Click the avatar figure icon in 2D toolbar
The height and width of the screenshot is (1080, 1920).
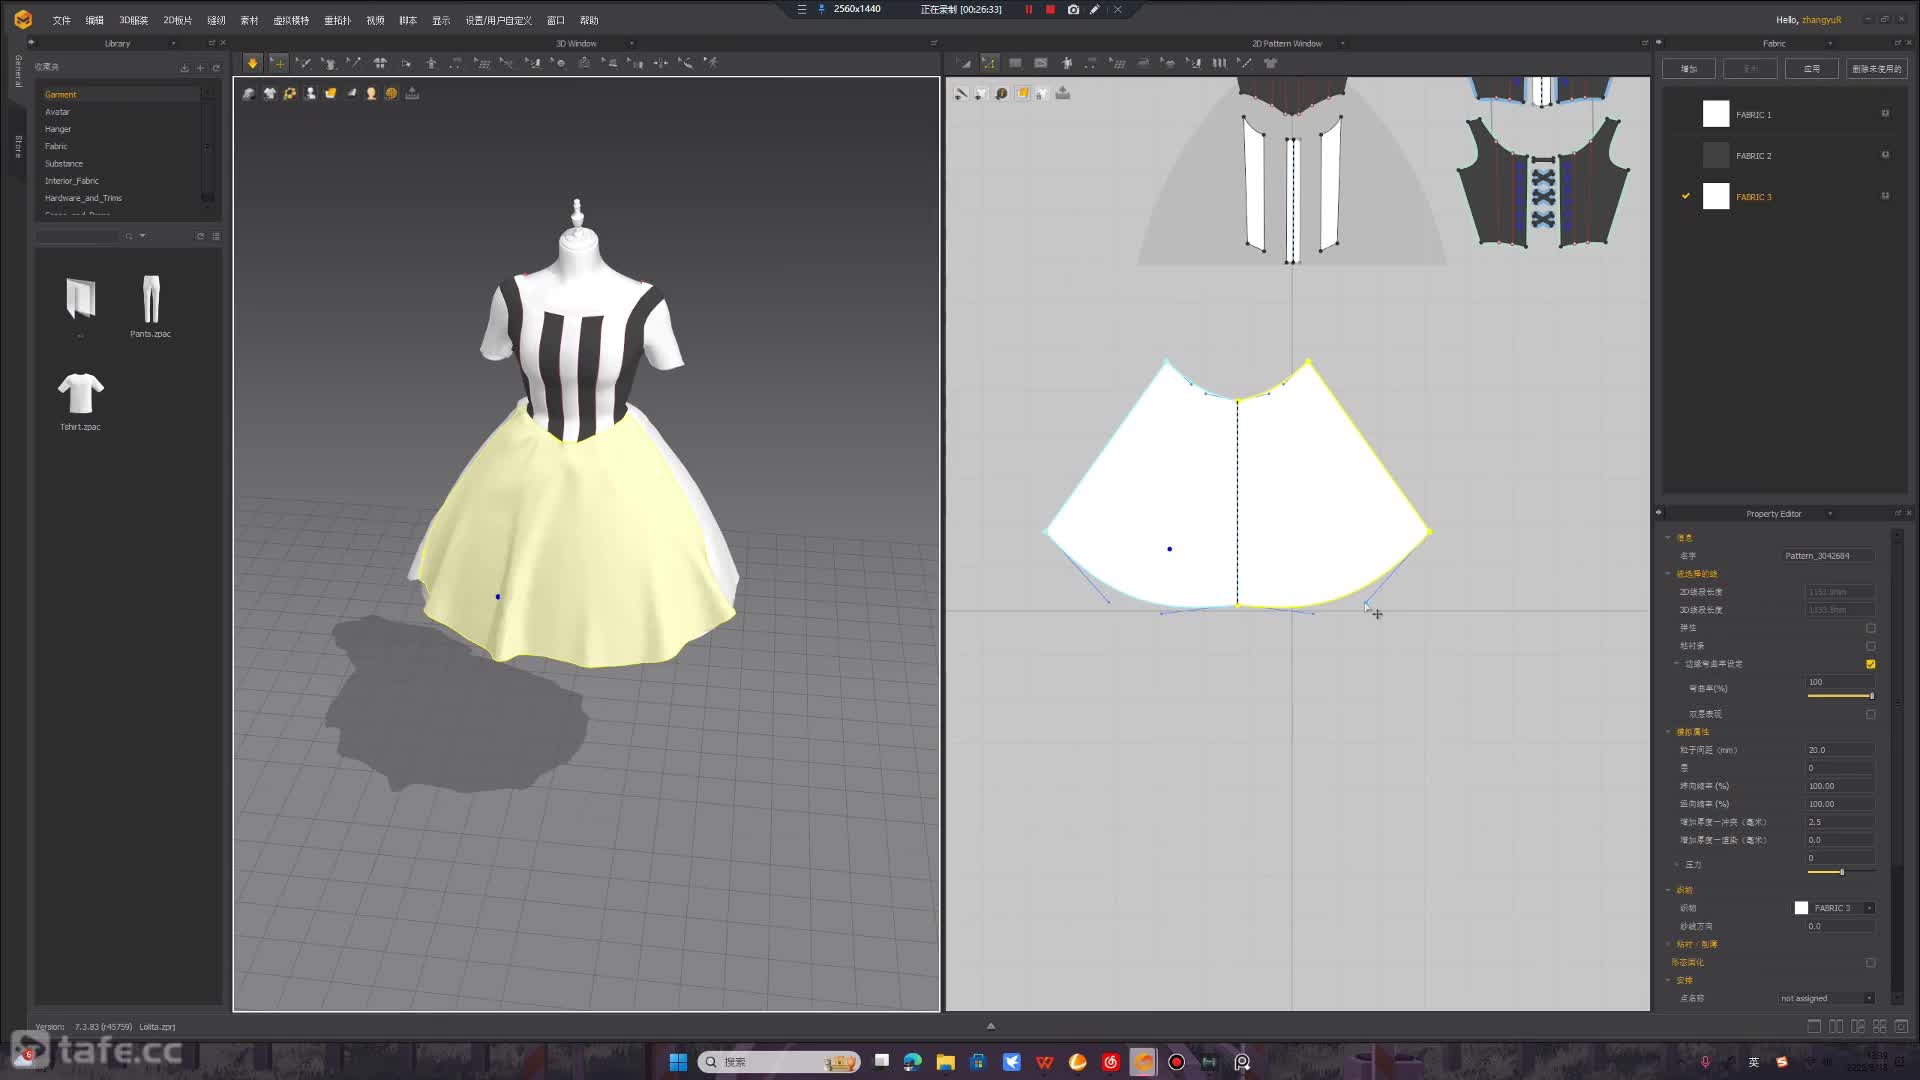pos(1067,63)
